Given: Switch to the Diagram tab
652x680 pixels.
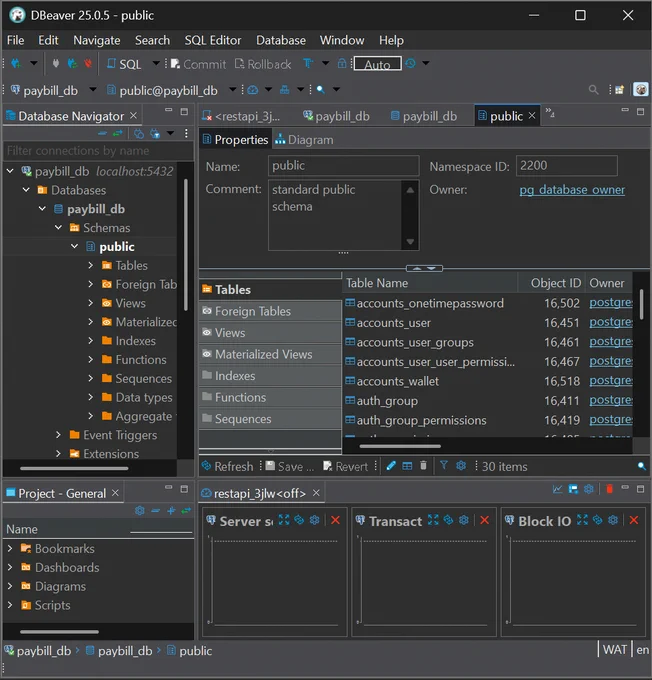Looking at the screenshot, I should tap(304, 140).
